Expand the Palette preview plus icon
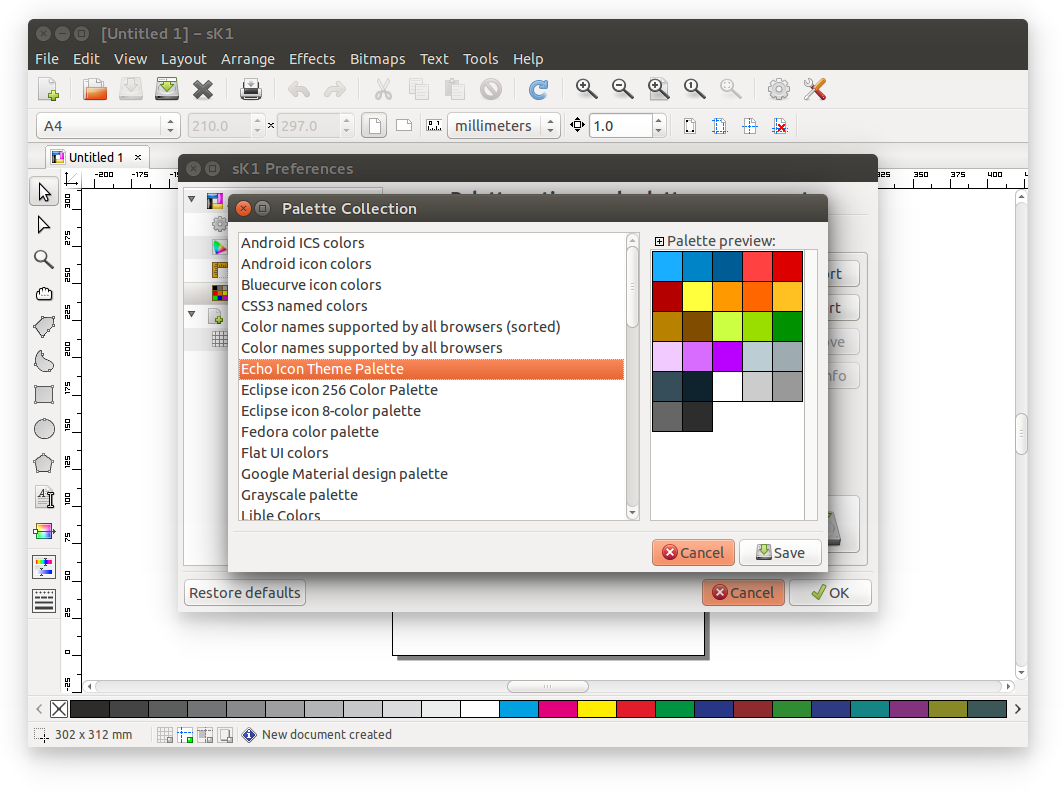Viewport: 1064px width, 792px height. point(659,242)
